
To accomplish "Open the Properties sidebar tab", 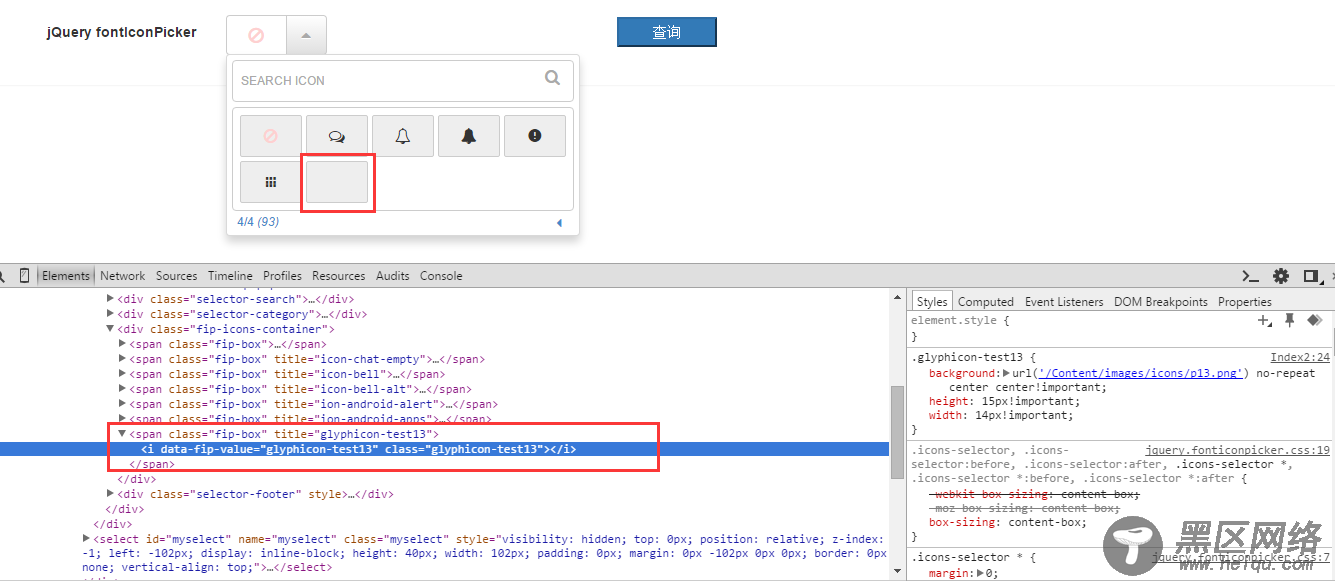I will pyautogui.click(x=1245, y=301).
